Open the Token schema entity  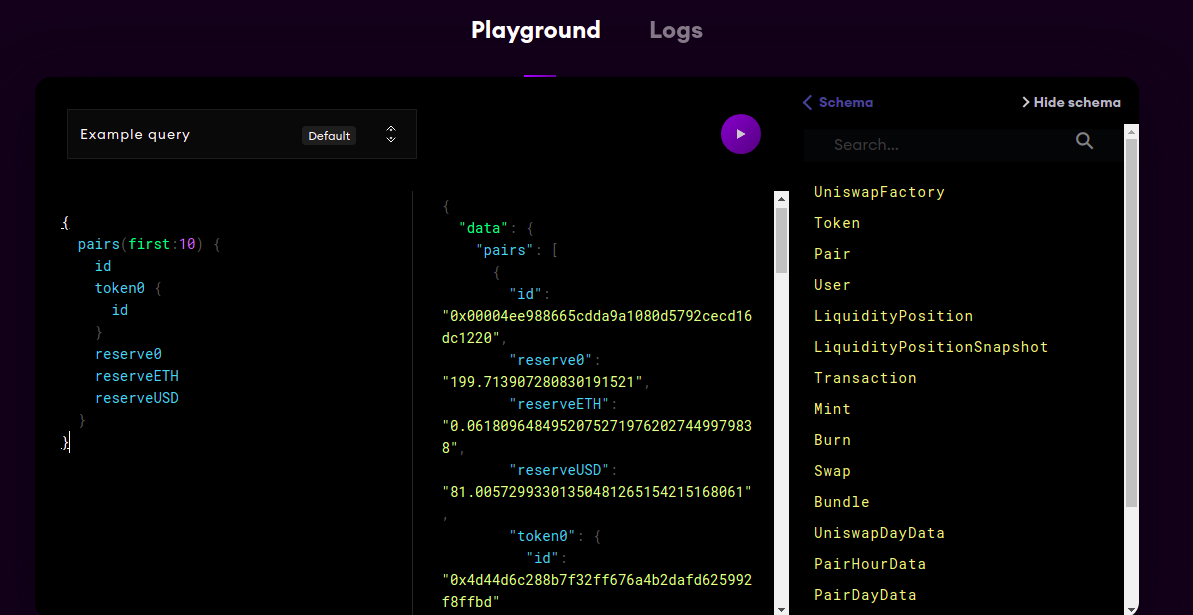click(x=837, y=223)
